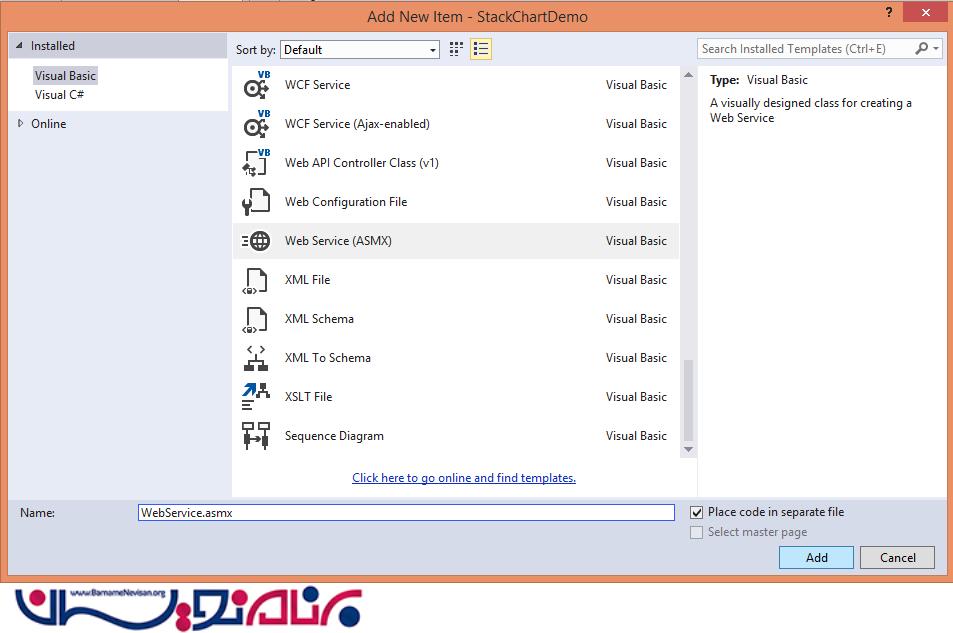This screenshot has width=953, height=633.
Task: Select Visual C# in the tree
Action: pos(59,95)
